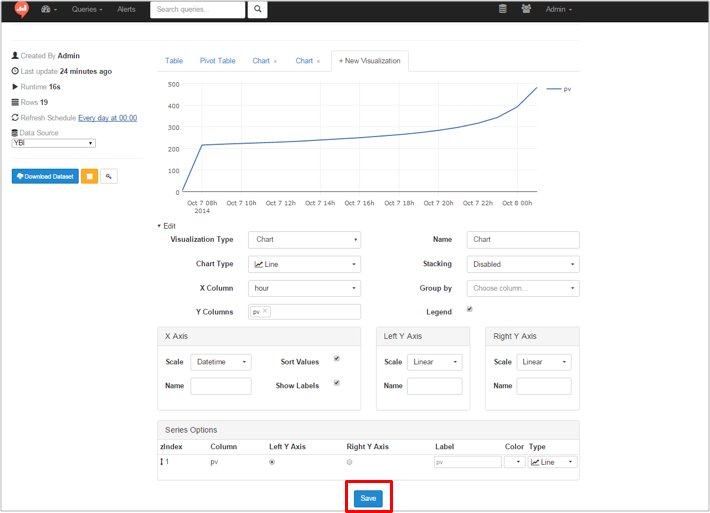
Task: Switch to the second Chart tab
Action: (x=304, y=61)
